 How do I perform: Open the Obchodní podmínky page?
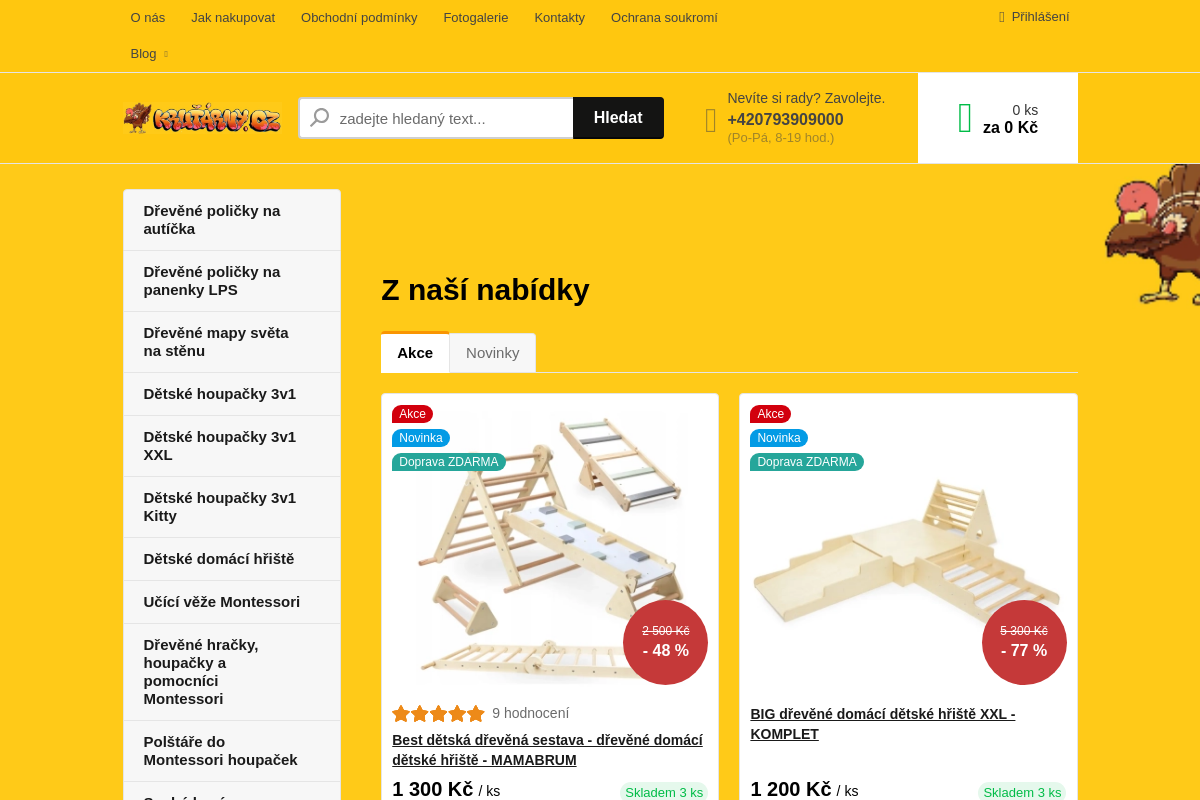(x=359, y=17)
